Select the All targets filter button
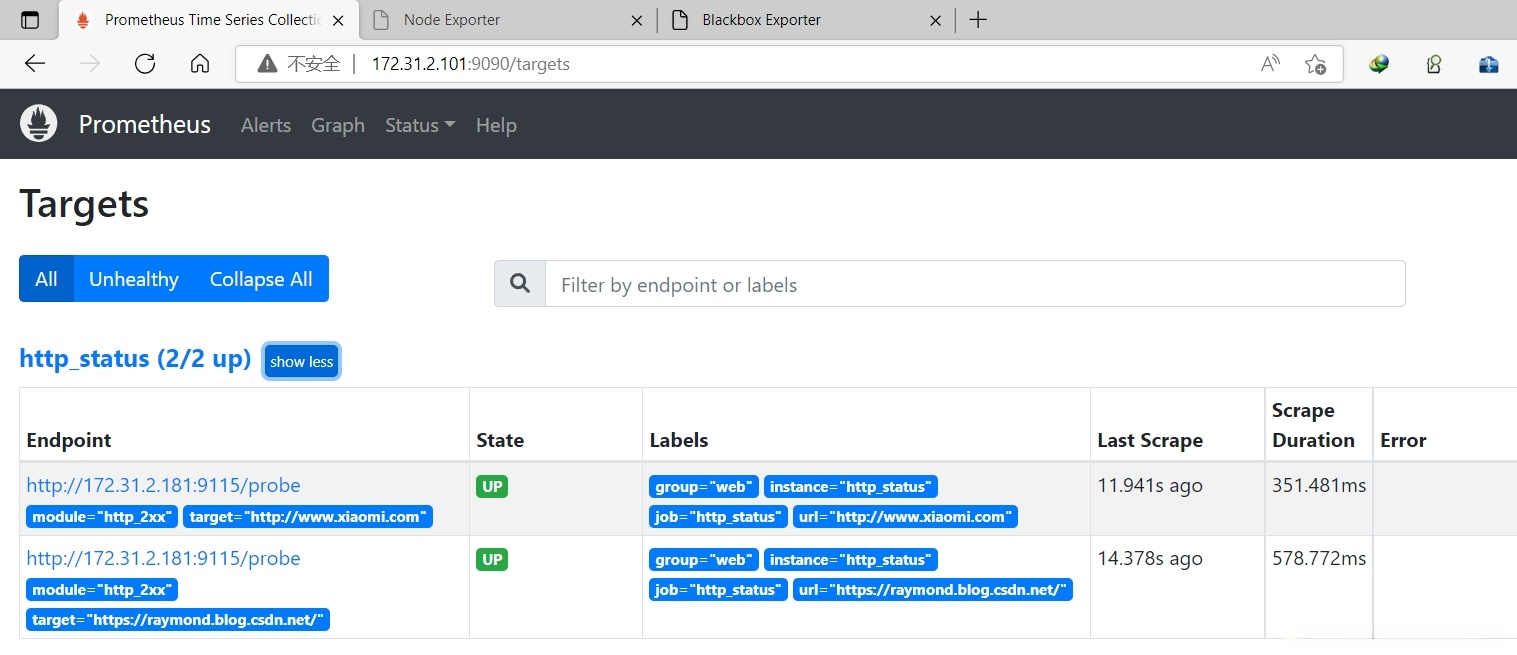Viewport: 1517px width, 655px height. [46, 279]
